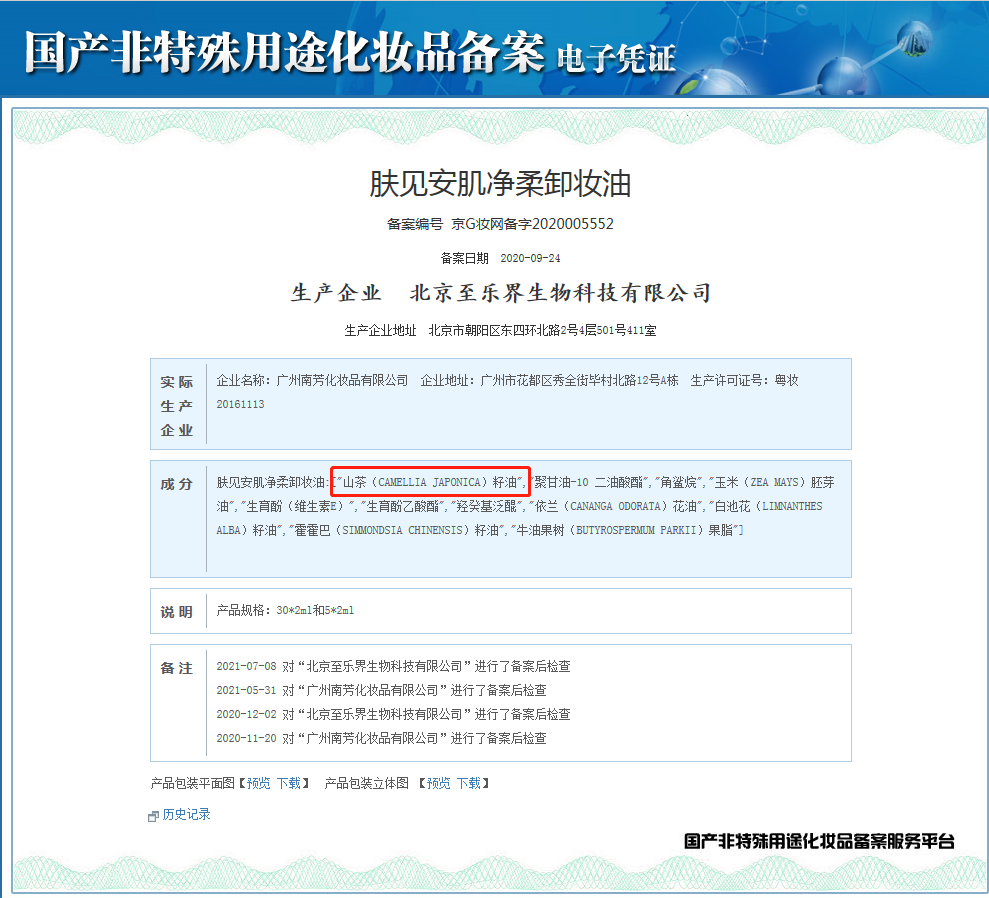Image resolution: width=989 pixels, height=898 pixels.
Task: Select the filing date 2020-09-24
Action: [x=530, y=258]
